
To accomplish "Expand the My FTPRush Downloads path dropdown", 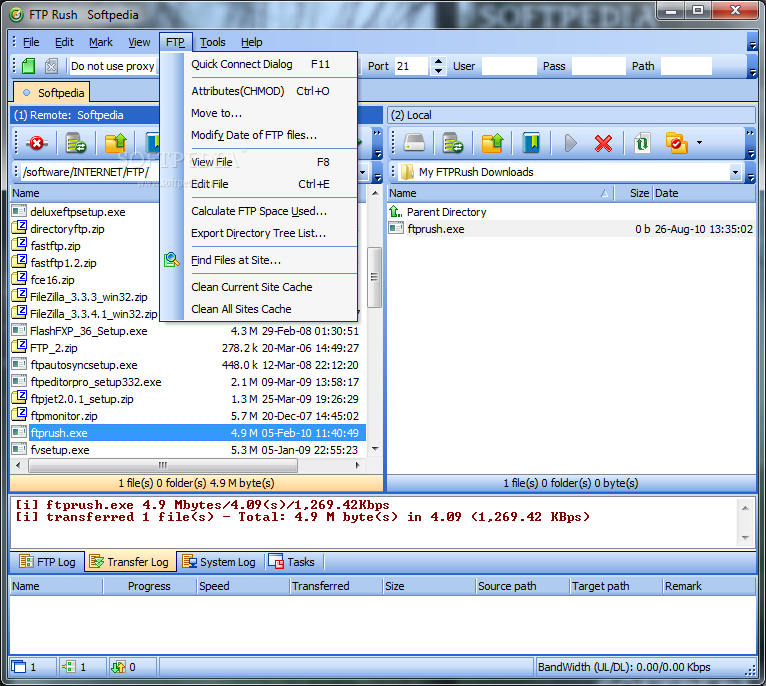I will [735, 172].
